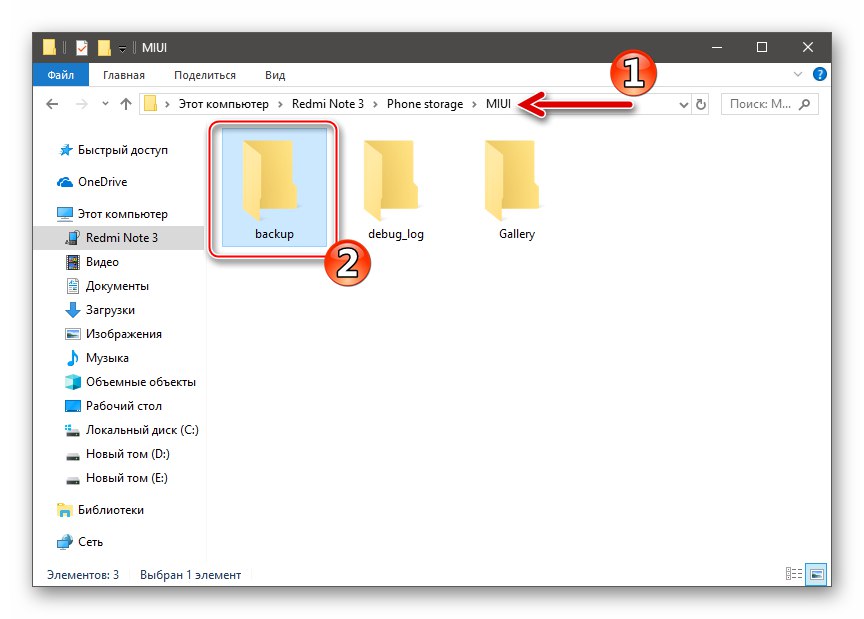Click the search magnifier icon
The width and height of the screenshot is (864, 619).
(x=804, y=104)
